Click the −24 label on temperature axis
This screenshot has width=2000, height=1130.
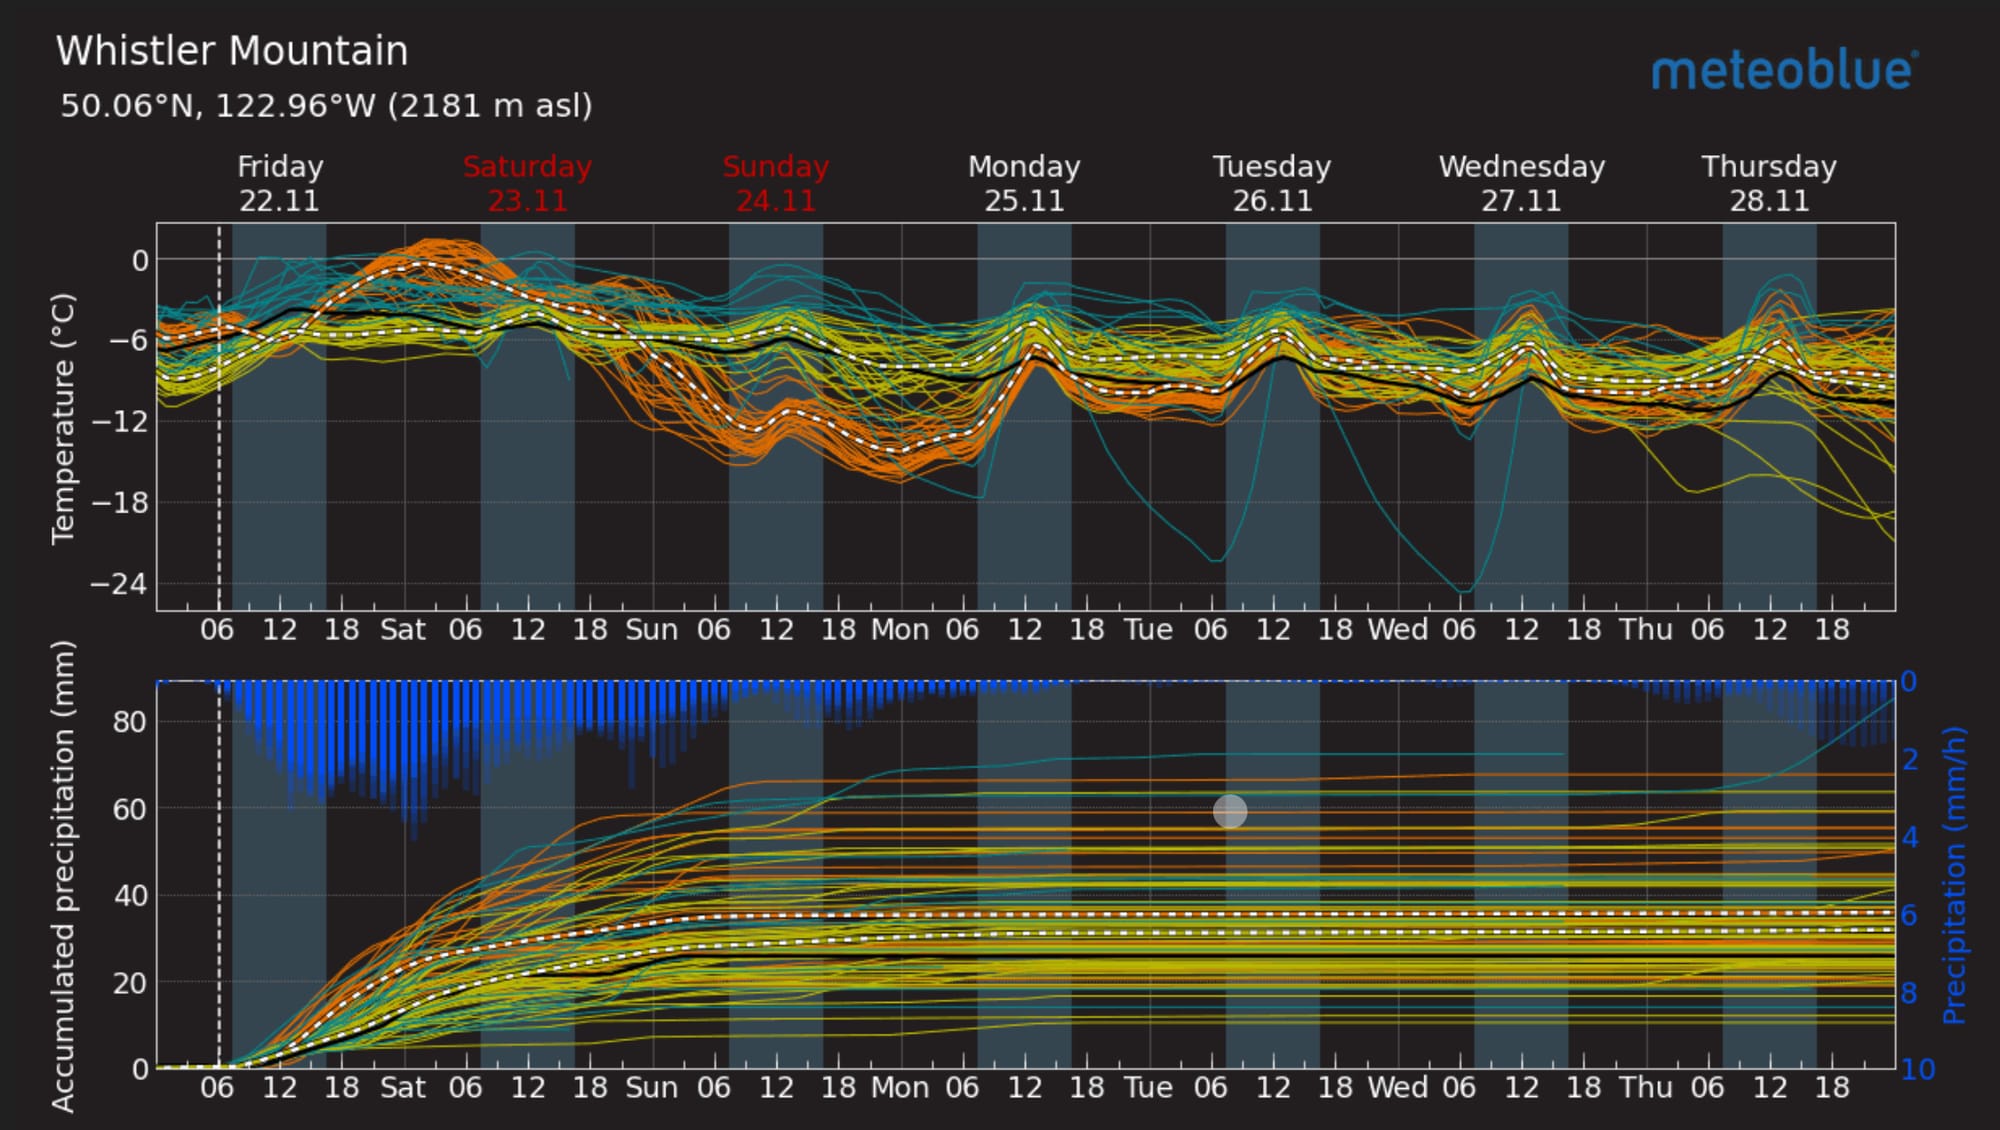tap(119, 583)
